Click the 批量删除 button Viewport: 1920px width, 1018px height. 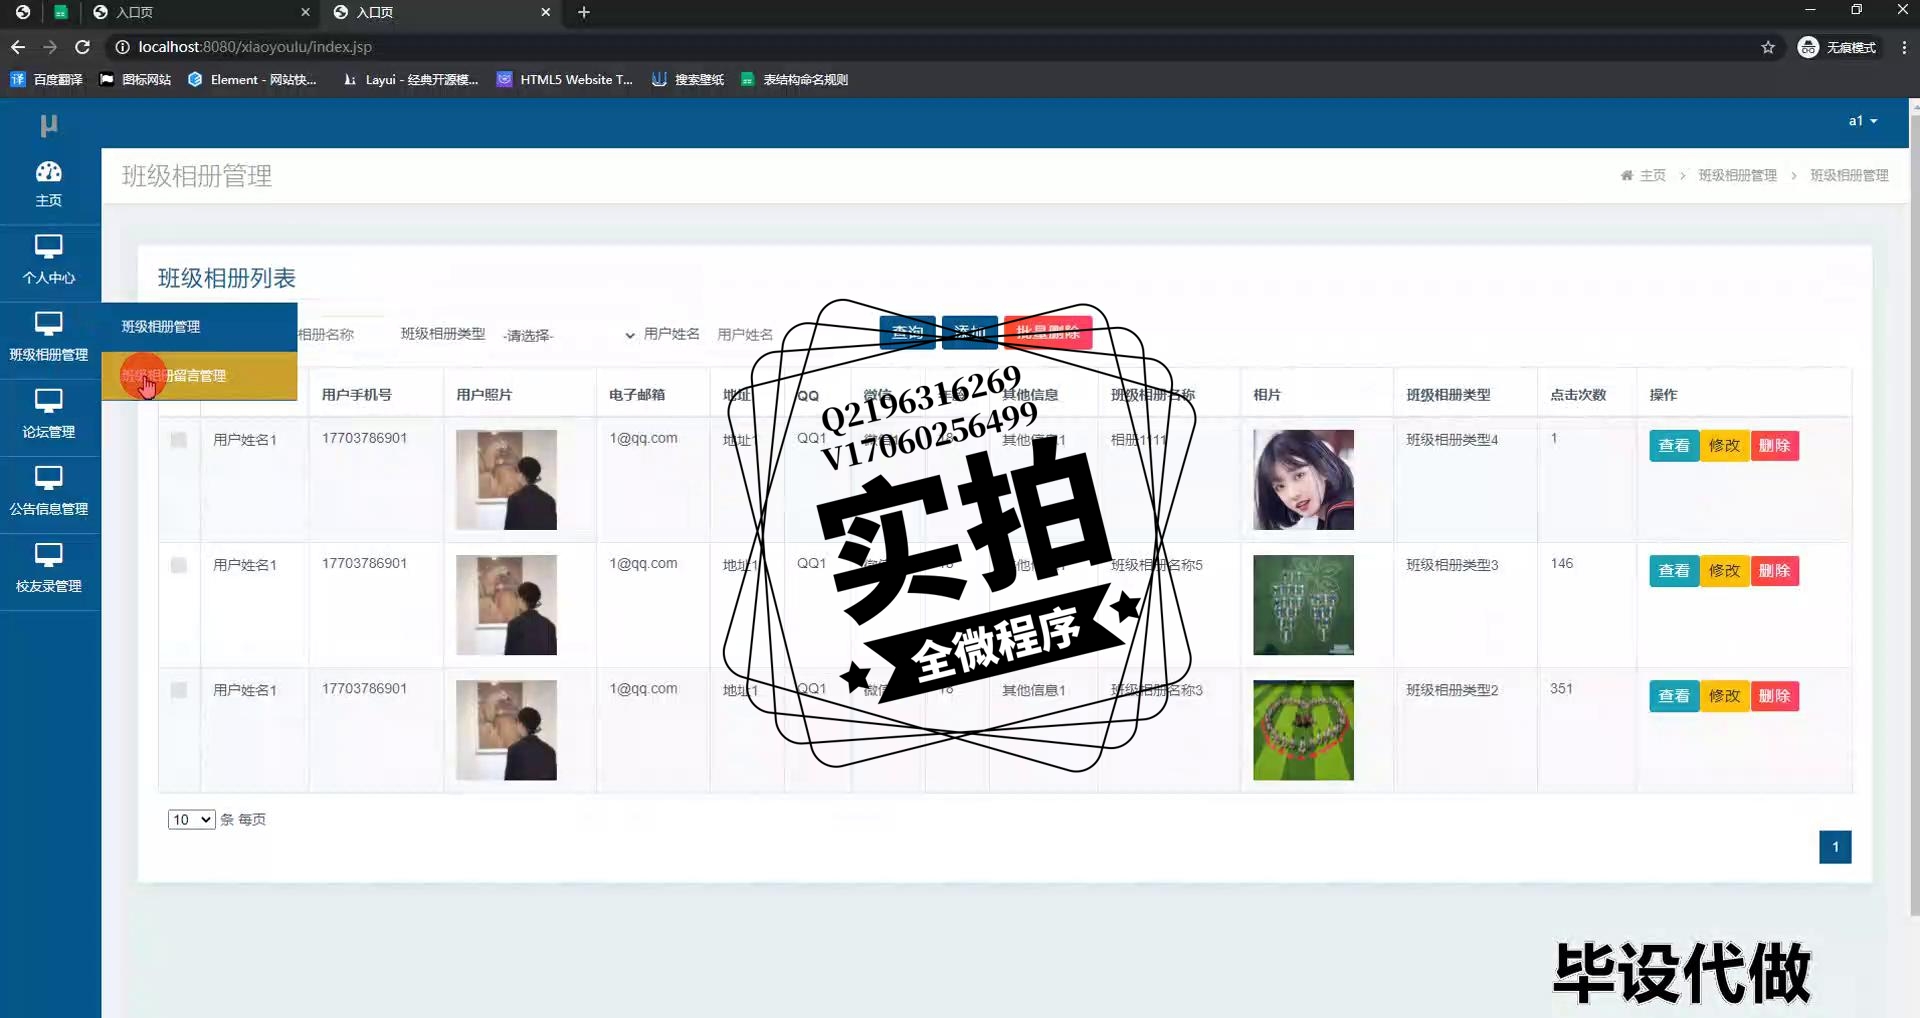[1047, 332]
